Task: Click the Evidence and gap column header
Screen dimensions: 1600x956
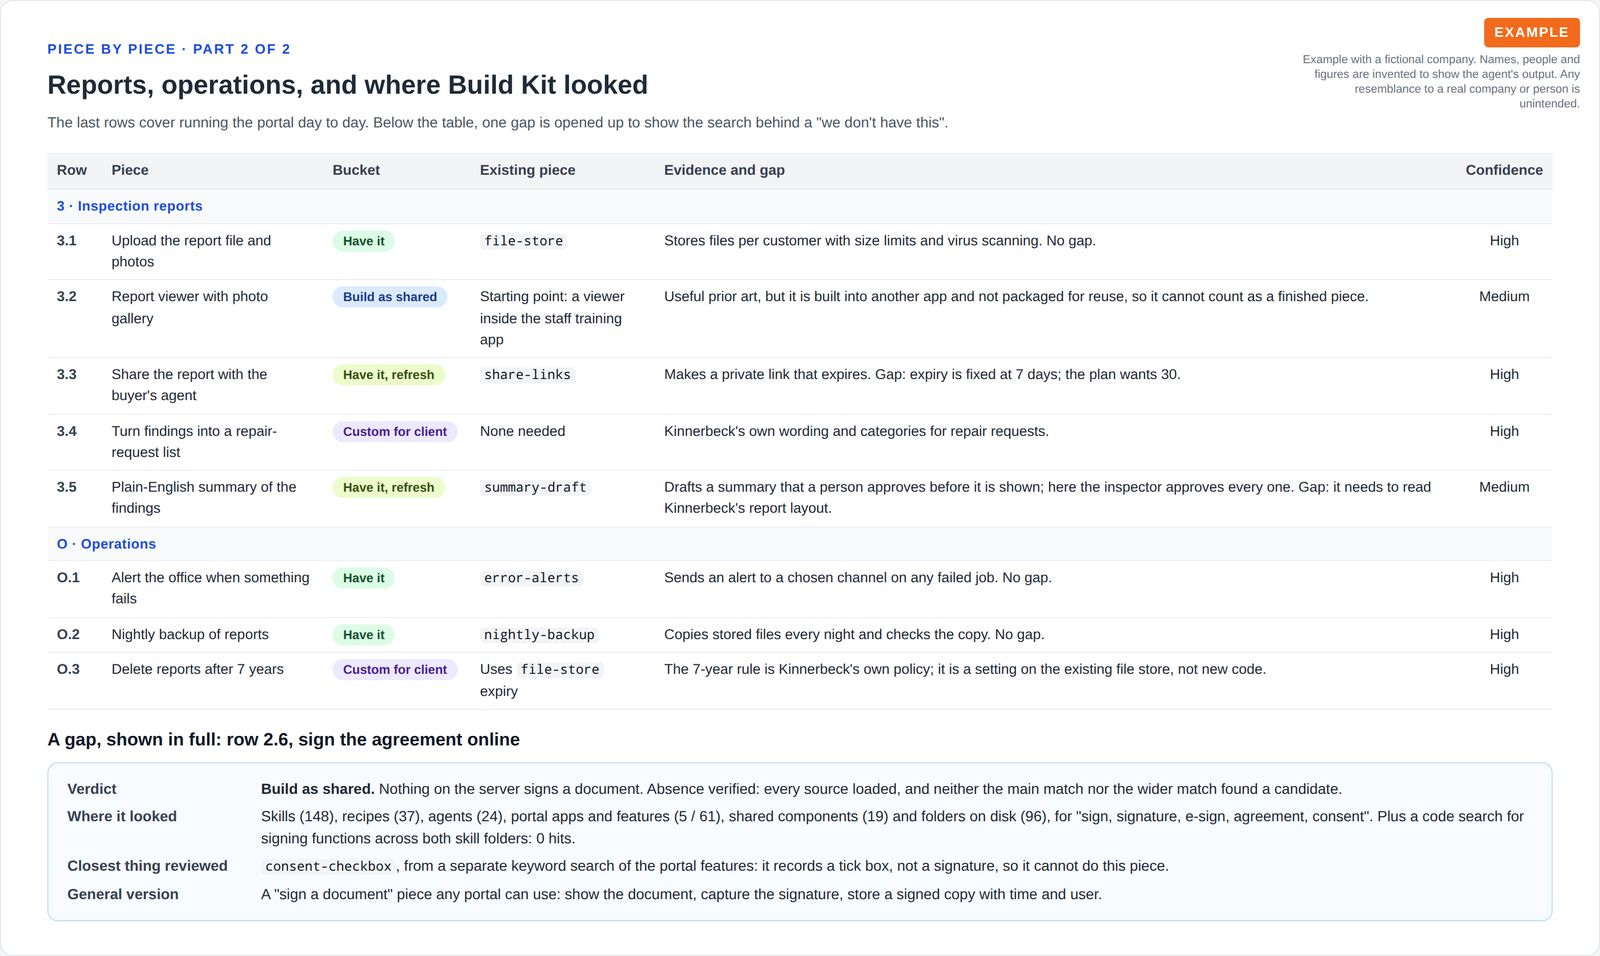Action: coord(724,170)
